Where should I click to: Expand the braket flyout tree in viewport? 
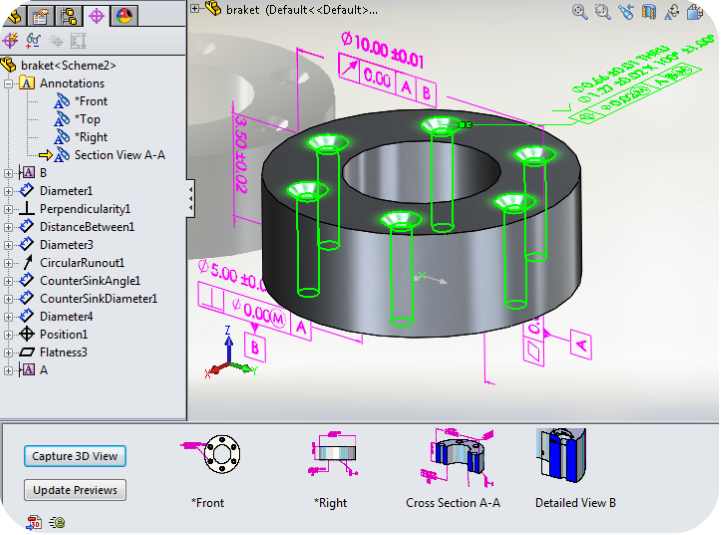pos(195,9)
